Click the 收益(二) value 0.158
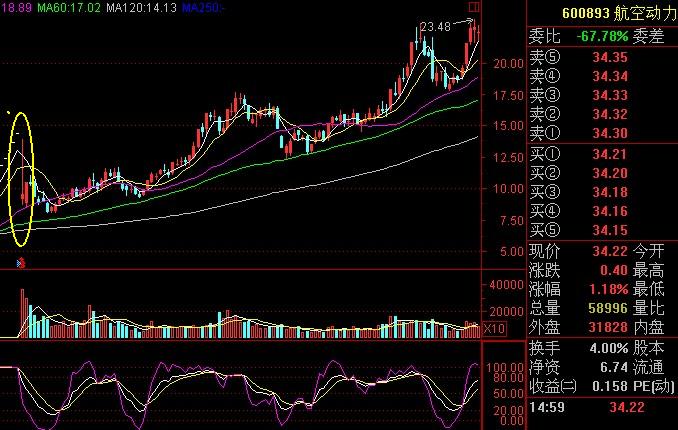 [x=610, y=386]
